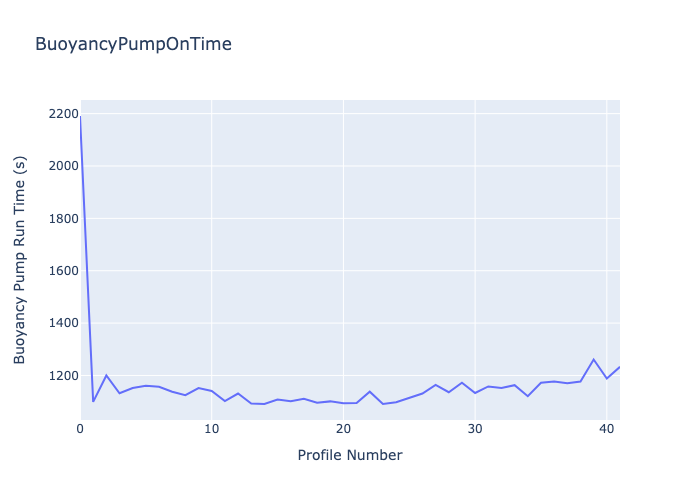Viewport: 700px width, 500px height.
Task: Click the y-axis tick label 2000
Action: pos(63,167)
